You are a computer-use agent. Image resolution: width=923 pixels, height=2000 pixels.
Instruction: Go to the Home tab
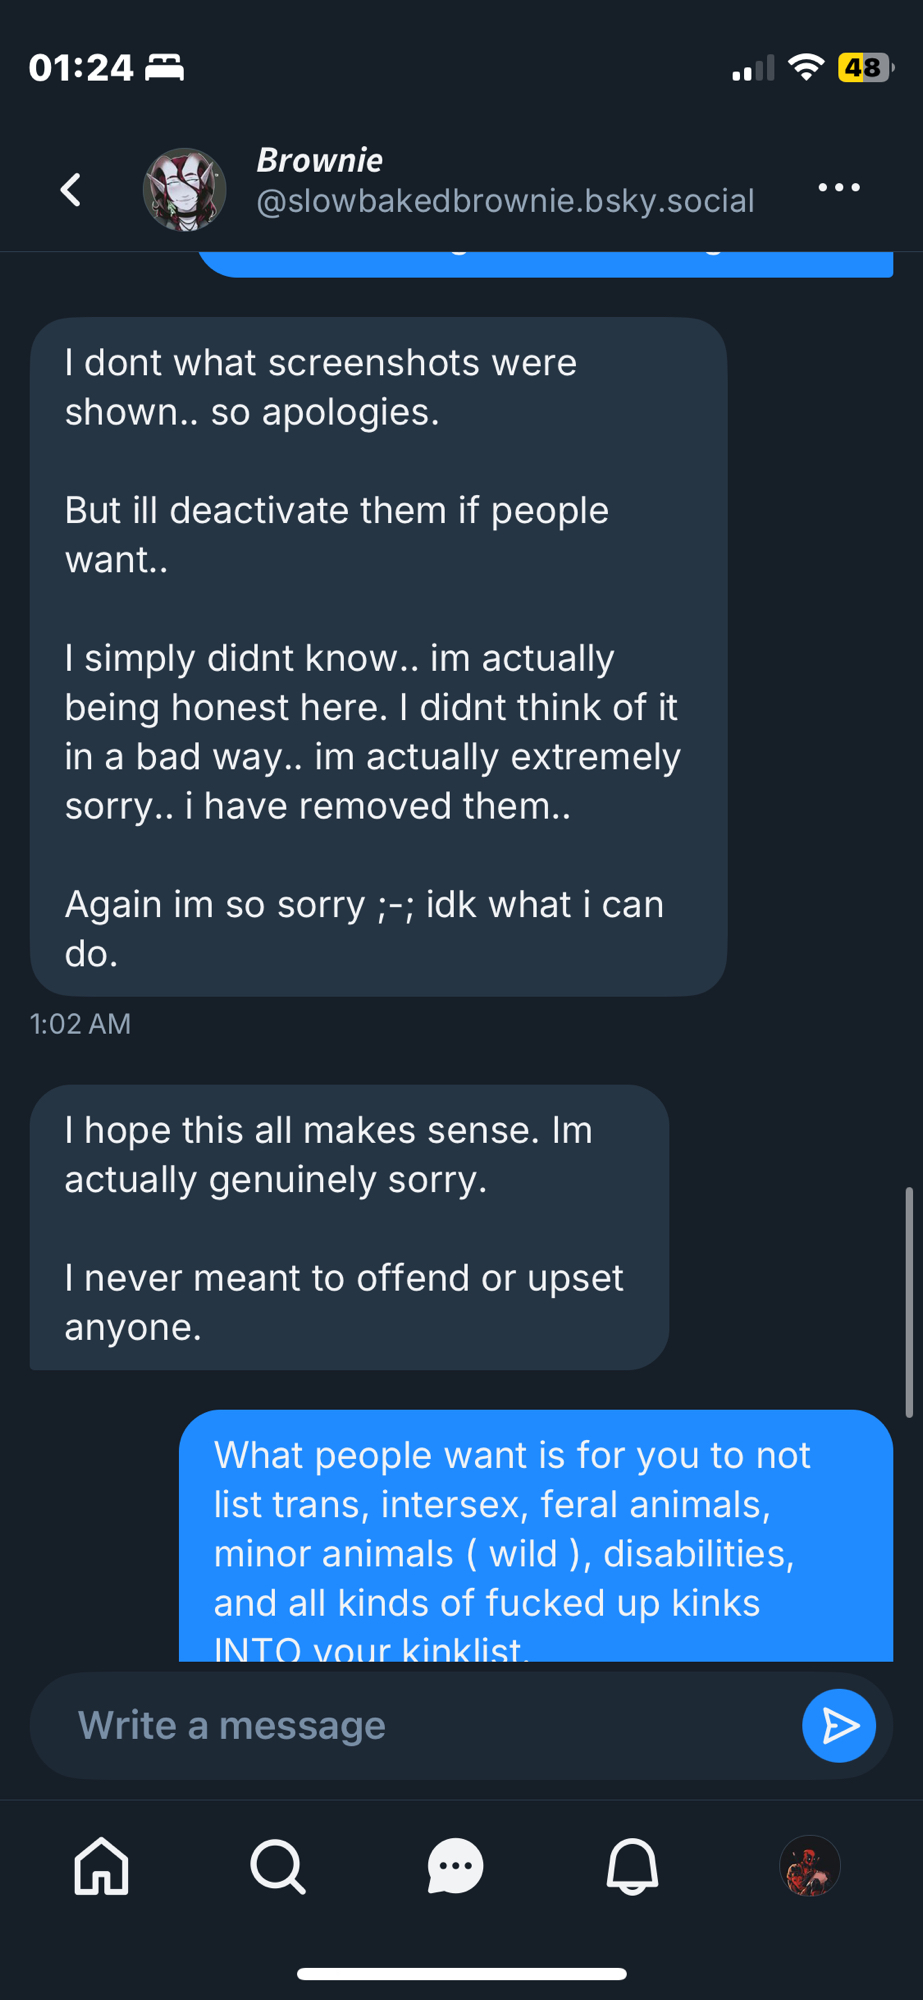(x=102, y=1866)
